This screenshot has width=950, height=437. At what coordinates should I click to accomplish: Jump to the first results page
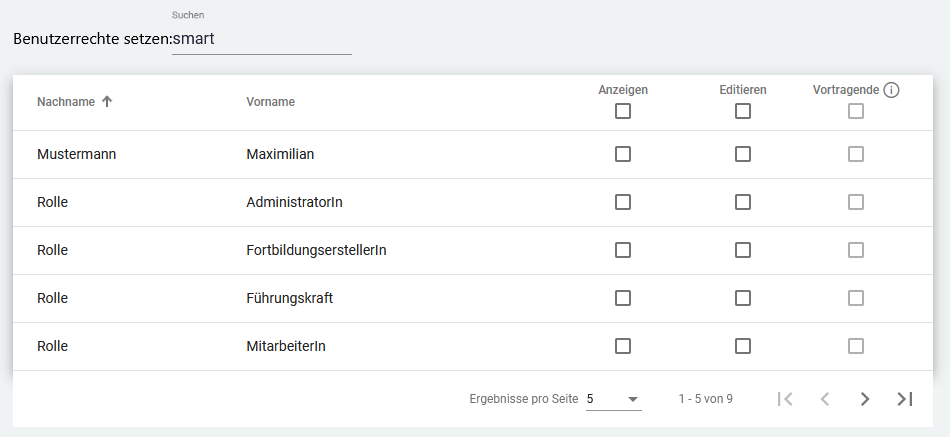coord(785,399)
